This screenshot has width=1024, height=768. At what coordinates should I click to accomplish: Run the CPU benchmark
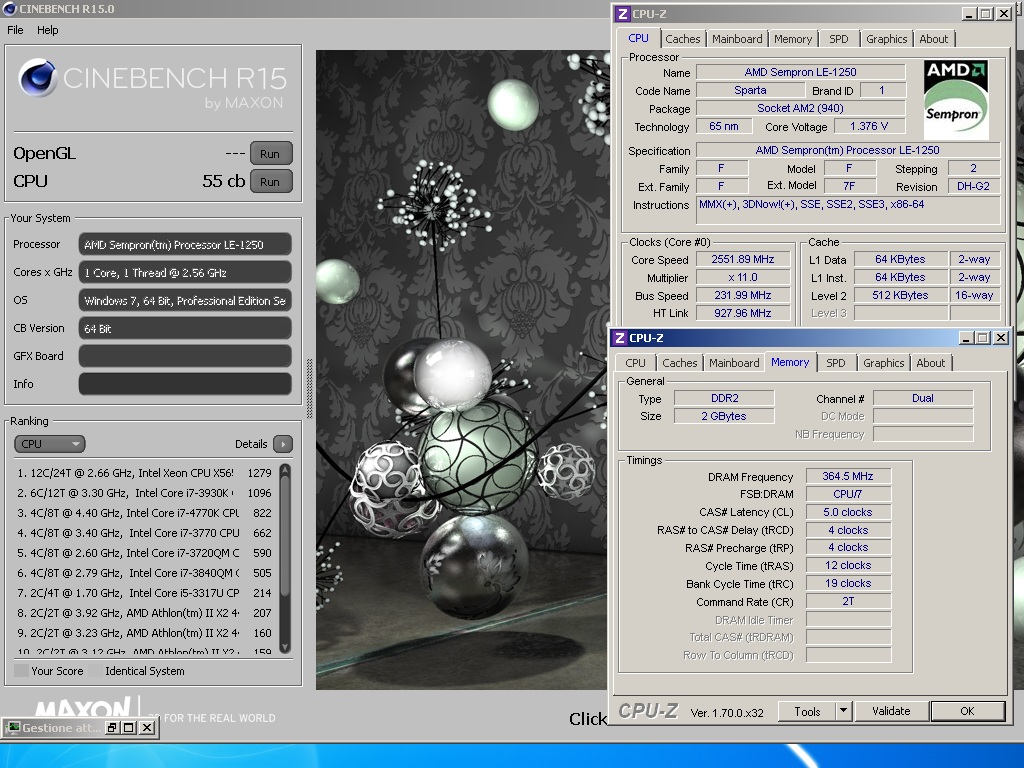[270, 182]
